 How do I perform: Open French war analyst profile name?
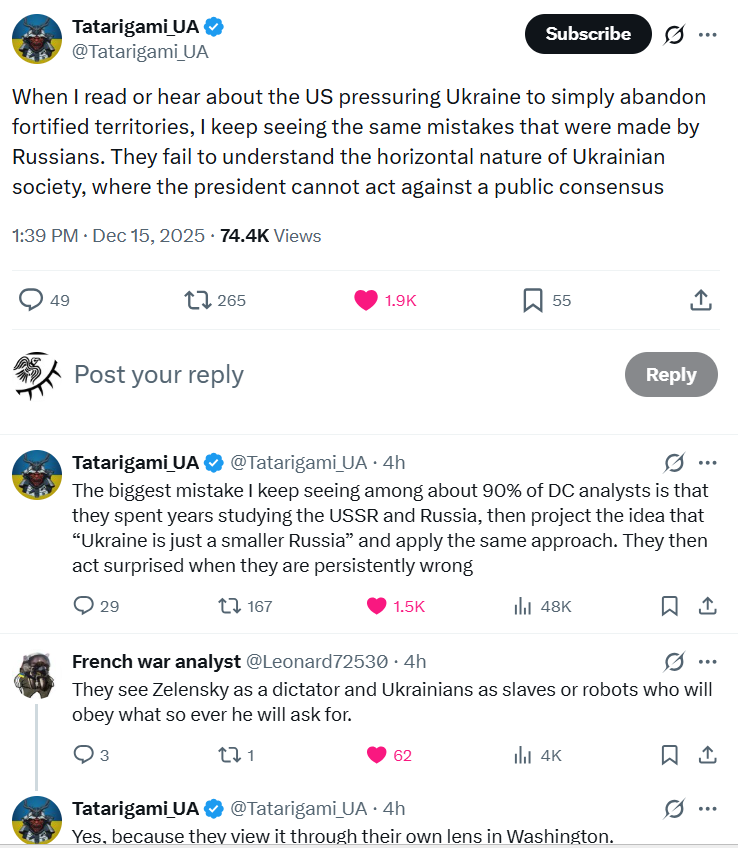[156, 661]
